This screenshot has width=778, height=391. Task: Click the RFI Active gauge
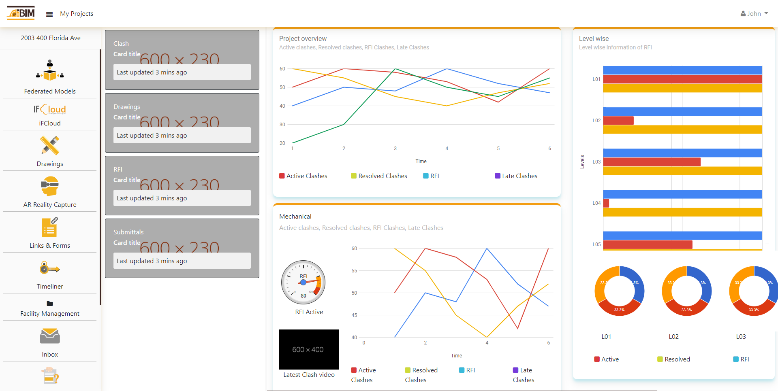[x=303, y=282]
